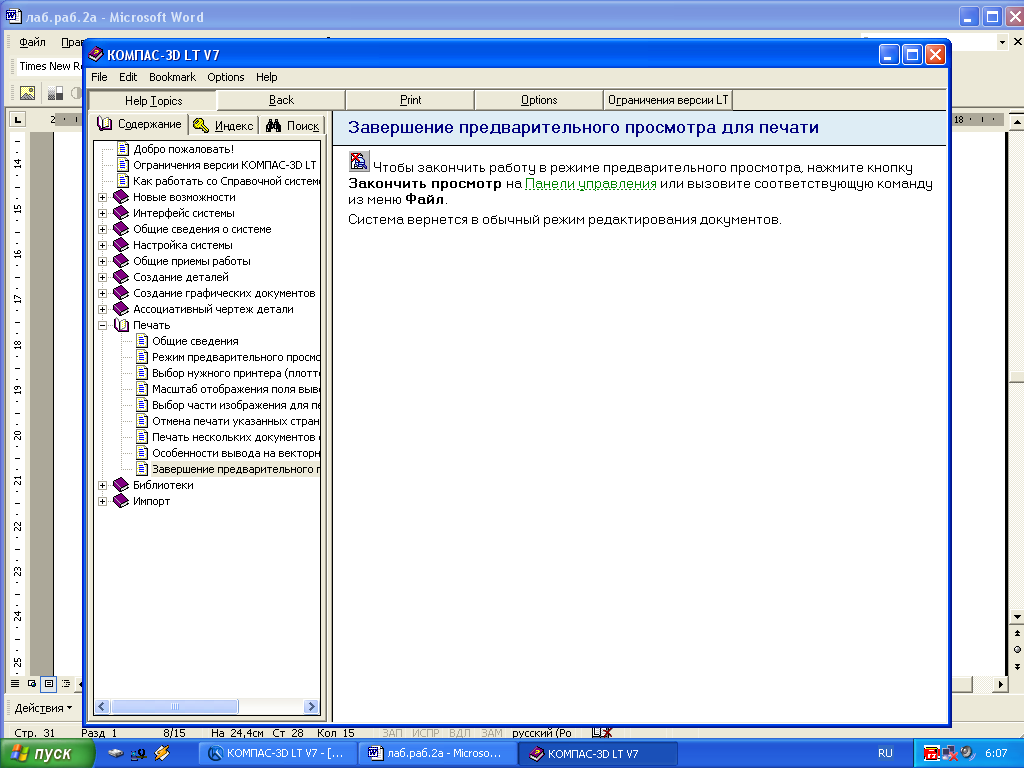Click the Print button

(410, 100)
